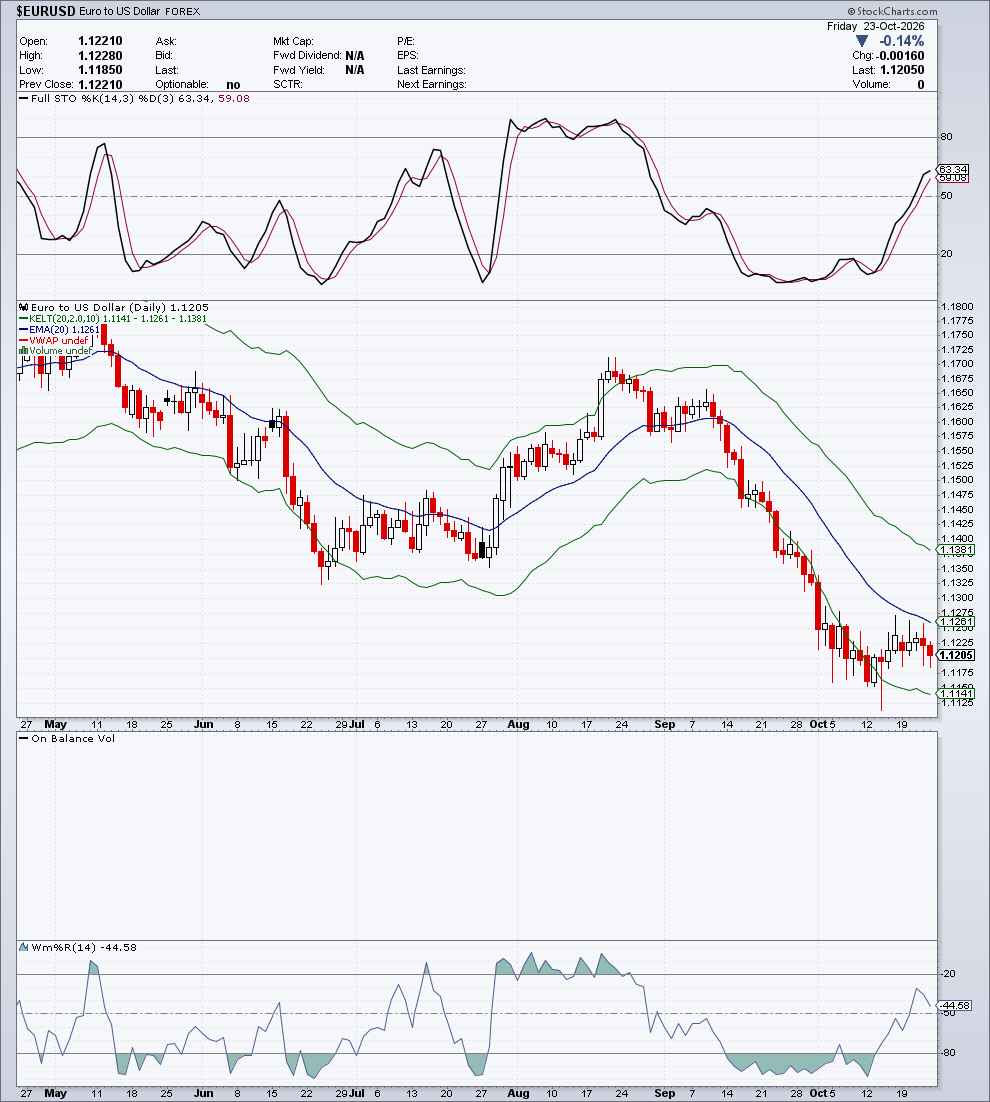Click the Volume value '0' in the header
Image resolution: width=990 pixels, height=1102 pixels.
[920, 84]
